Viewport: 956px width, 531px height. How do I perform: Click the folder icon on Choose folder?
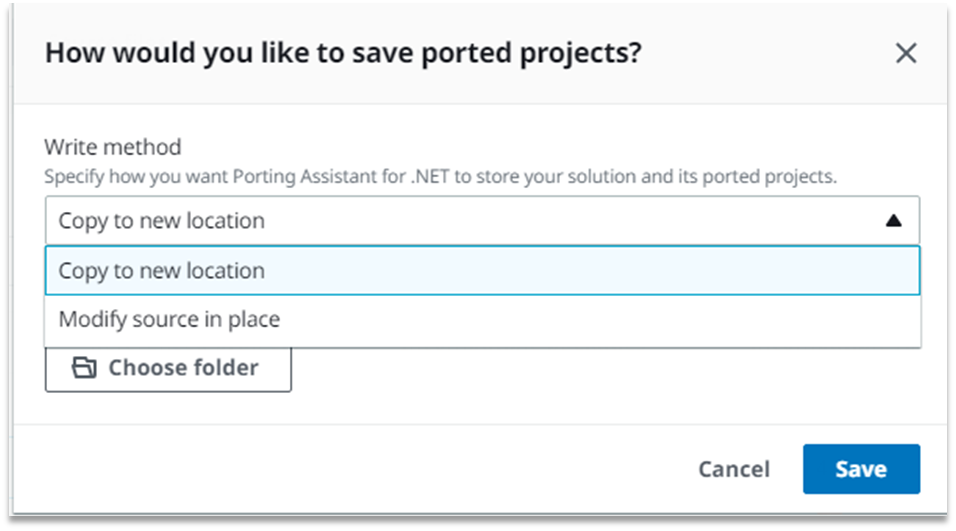point(84,368)
